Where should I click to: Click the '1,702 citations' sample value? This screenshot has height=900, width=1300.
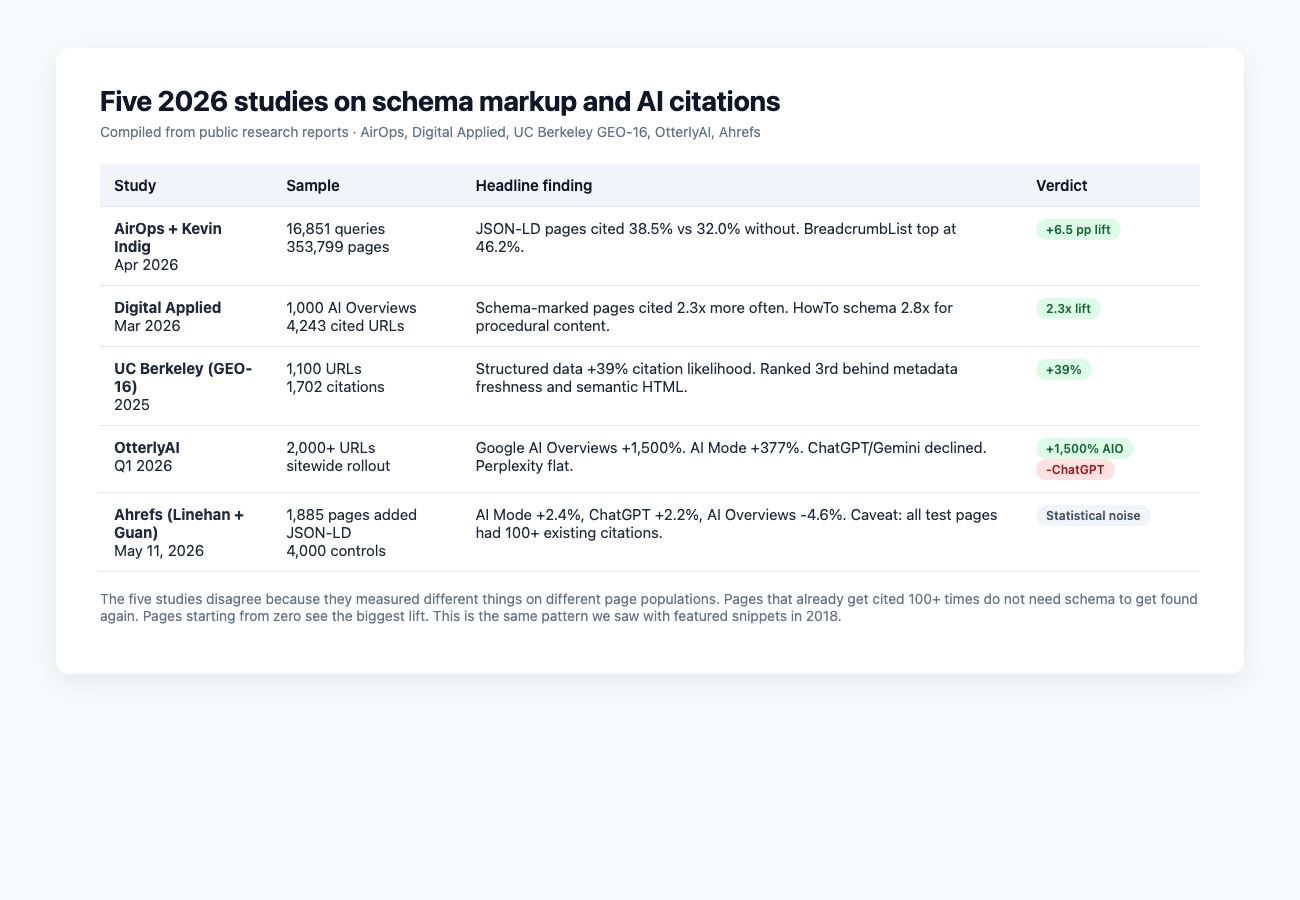(x=335, y=386)
